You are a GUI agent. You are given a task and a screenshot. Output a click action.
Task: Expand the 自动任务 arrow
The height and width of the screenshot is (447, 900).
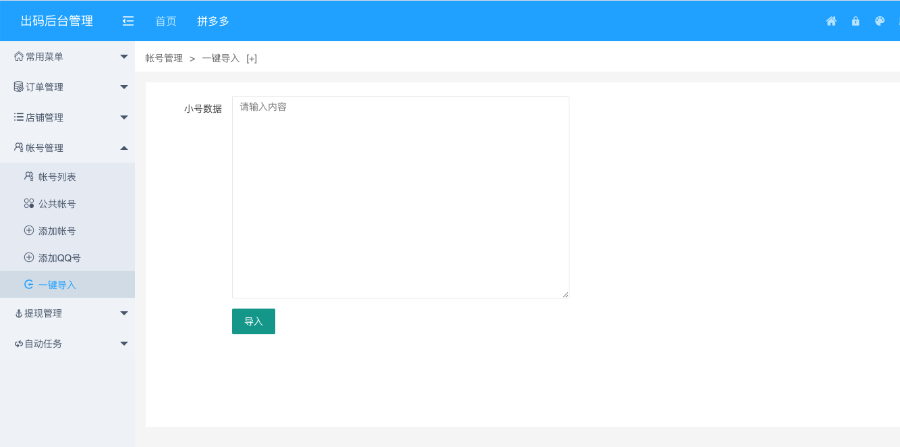click(x=124, y=344)
